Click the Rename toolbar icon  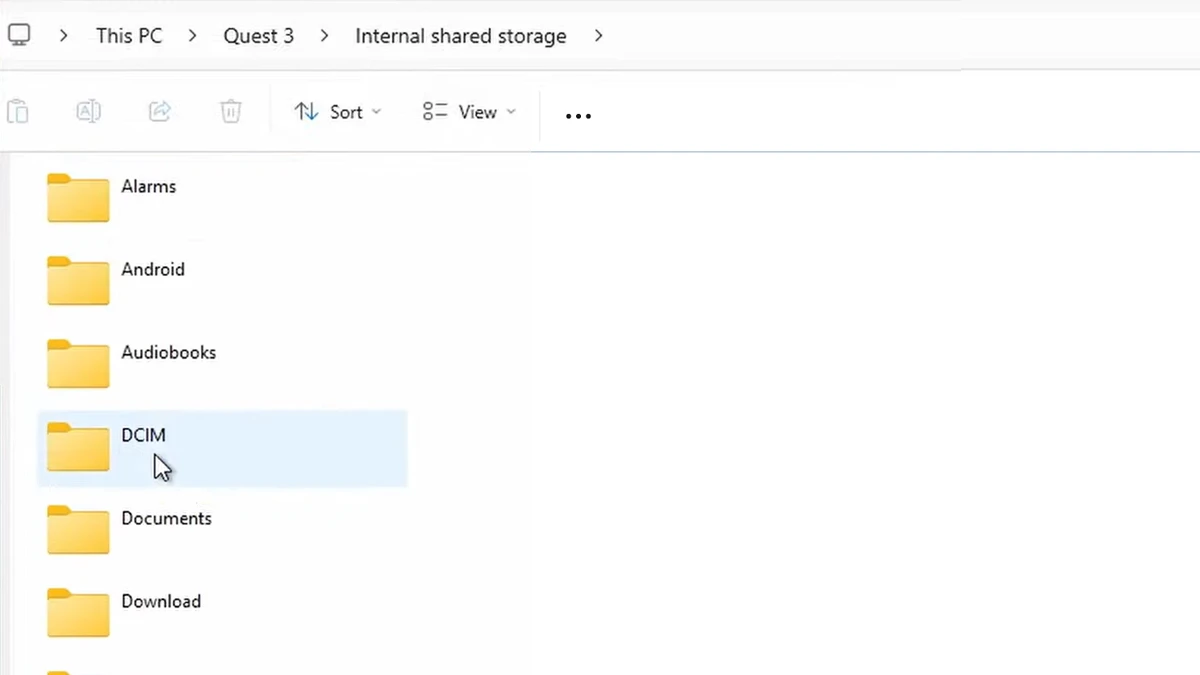[88, 111]
